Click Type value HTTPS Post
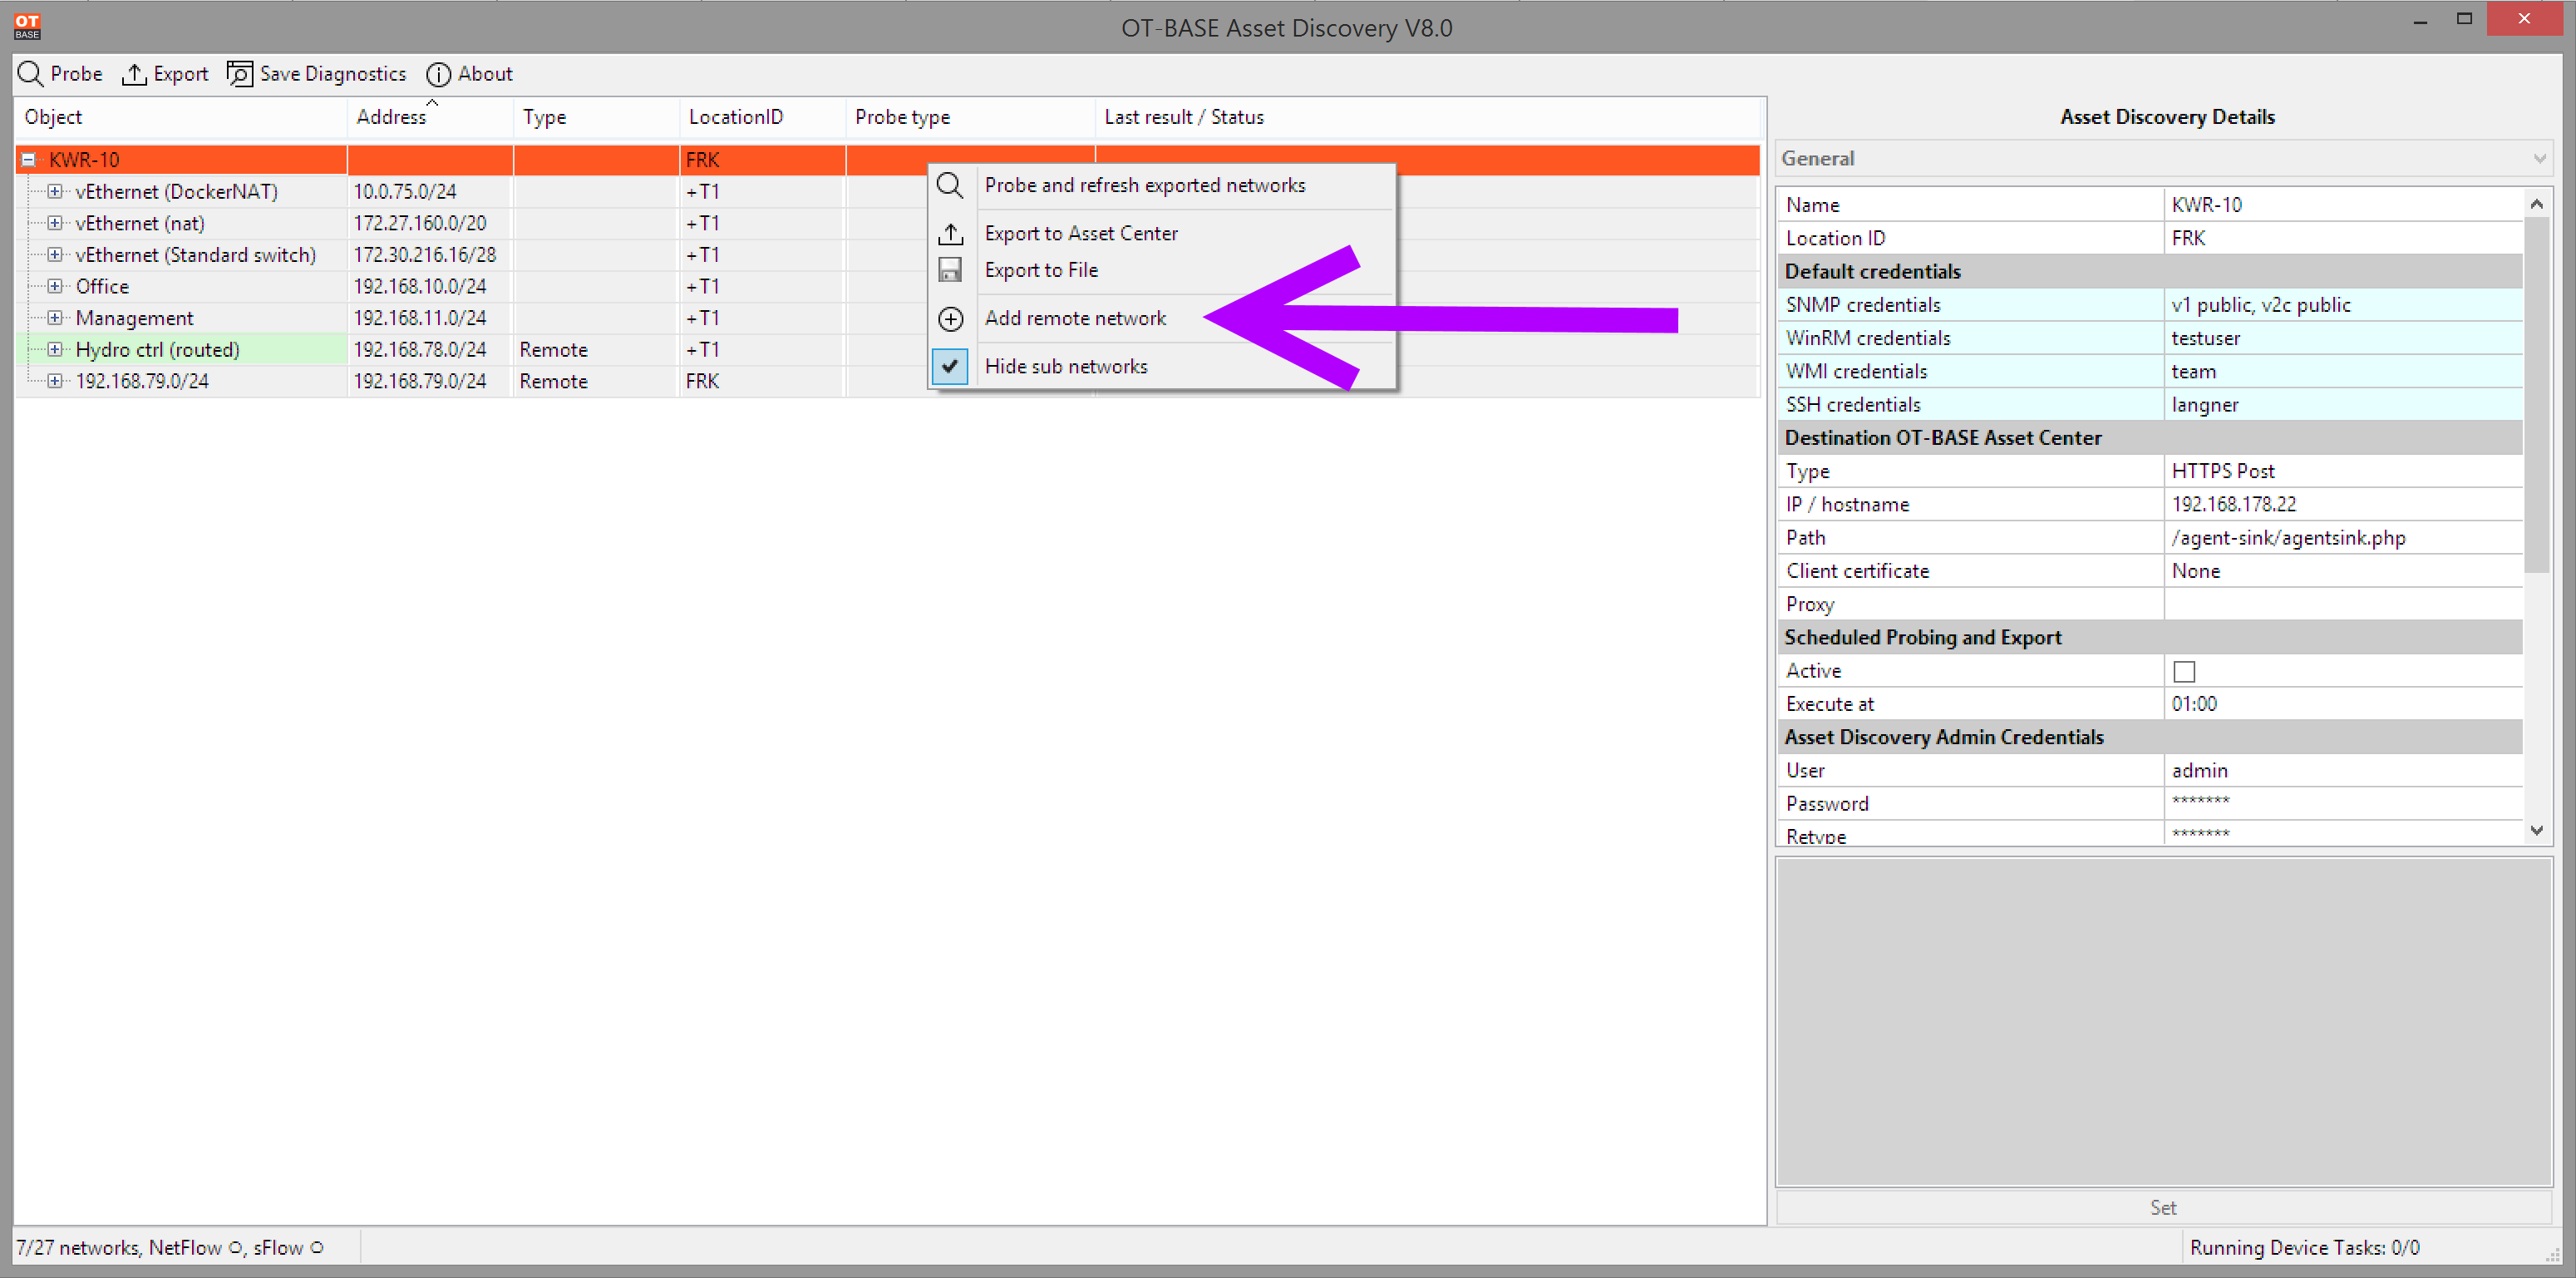This screenshot has width=2576, height=1278. [x=2343, y=471]
